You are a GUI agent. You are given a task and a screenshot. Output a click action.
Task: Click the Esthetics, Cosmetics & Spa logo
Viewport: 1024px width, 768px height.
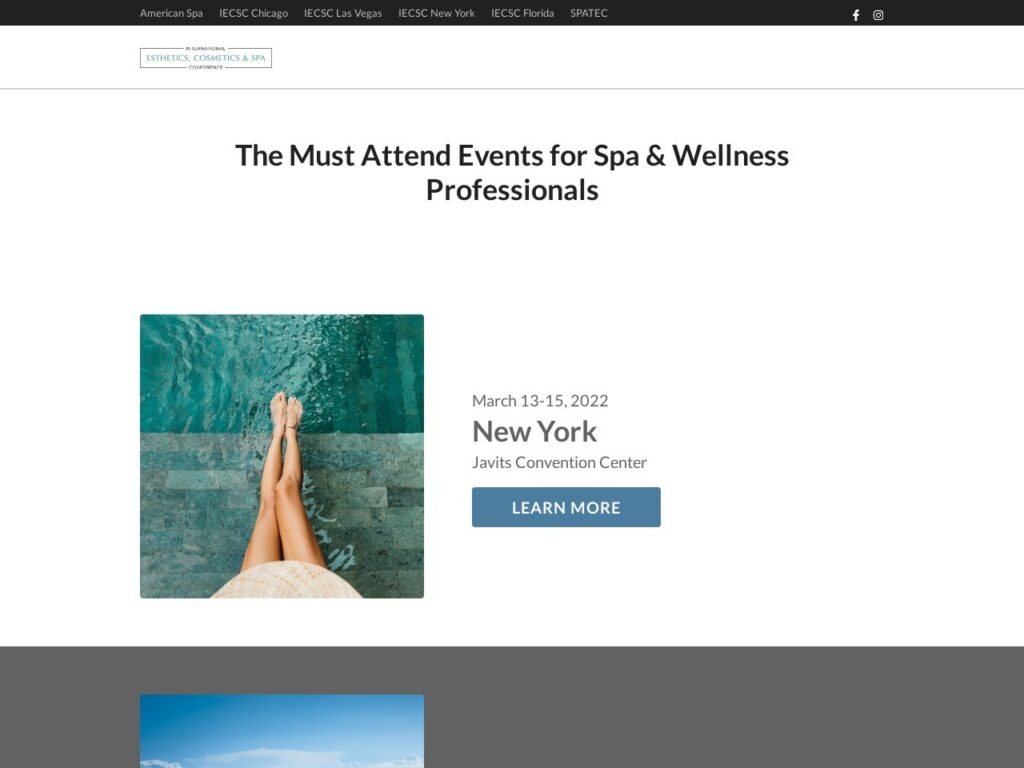click(x=206, y=57)
